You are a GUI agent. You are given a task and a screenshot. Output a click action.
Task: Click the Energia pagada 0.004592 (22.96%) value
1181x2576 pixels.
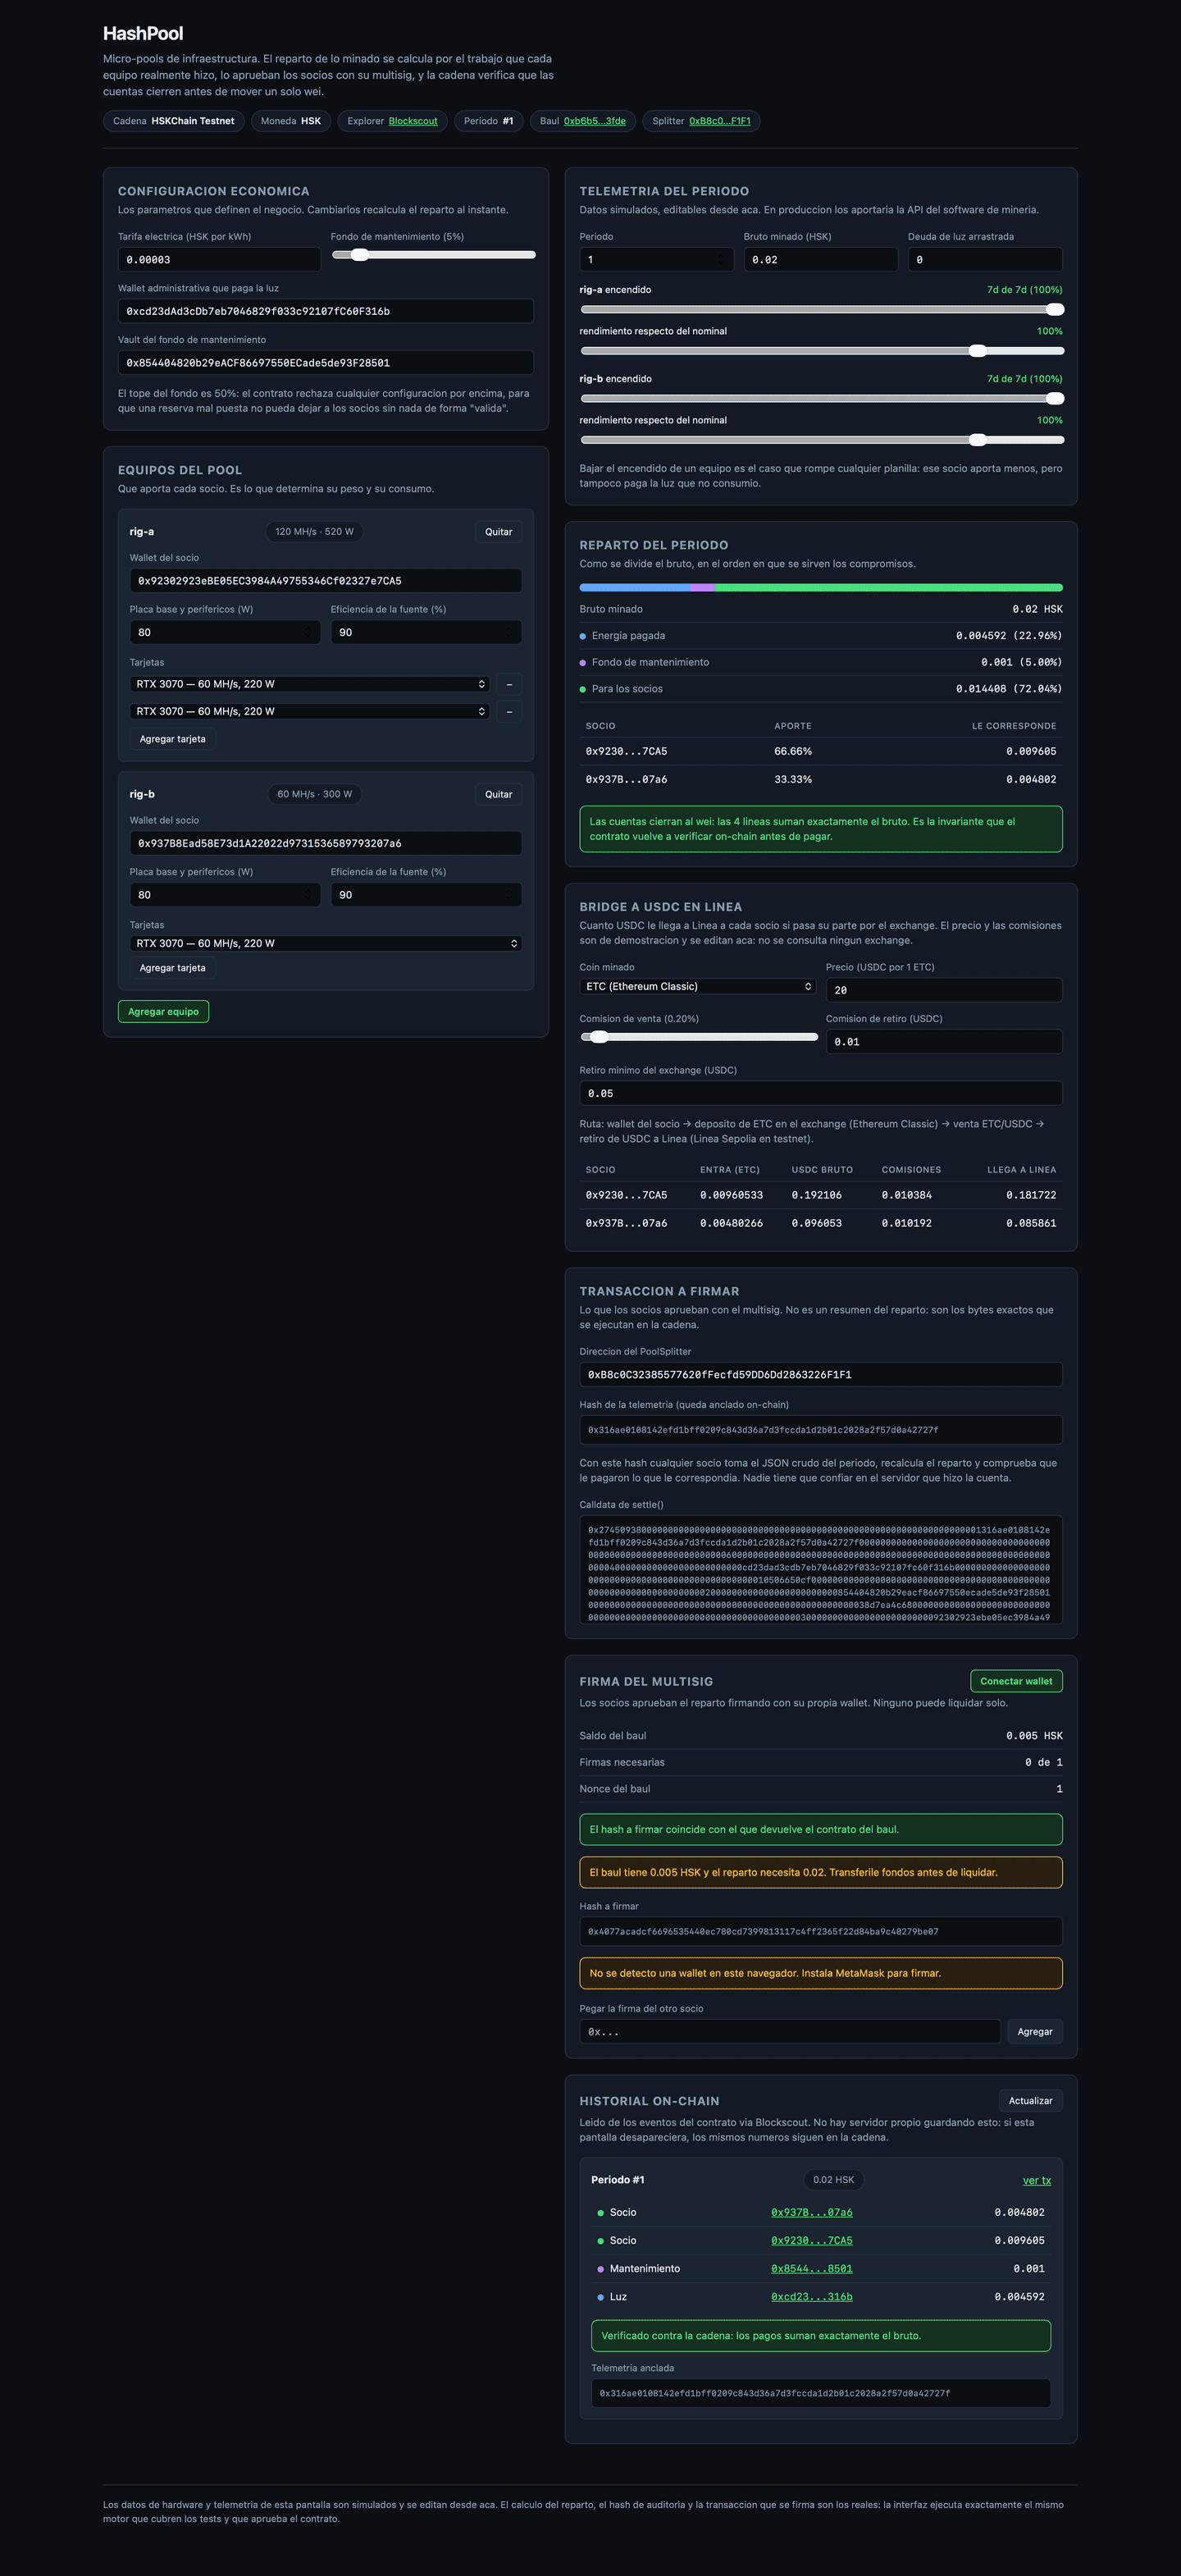pos(1009,635)
